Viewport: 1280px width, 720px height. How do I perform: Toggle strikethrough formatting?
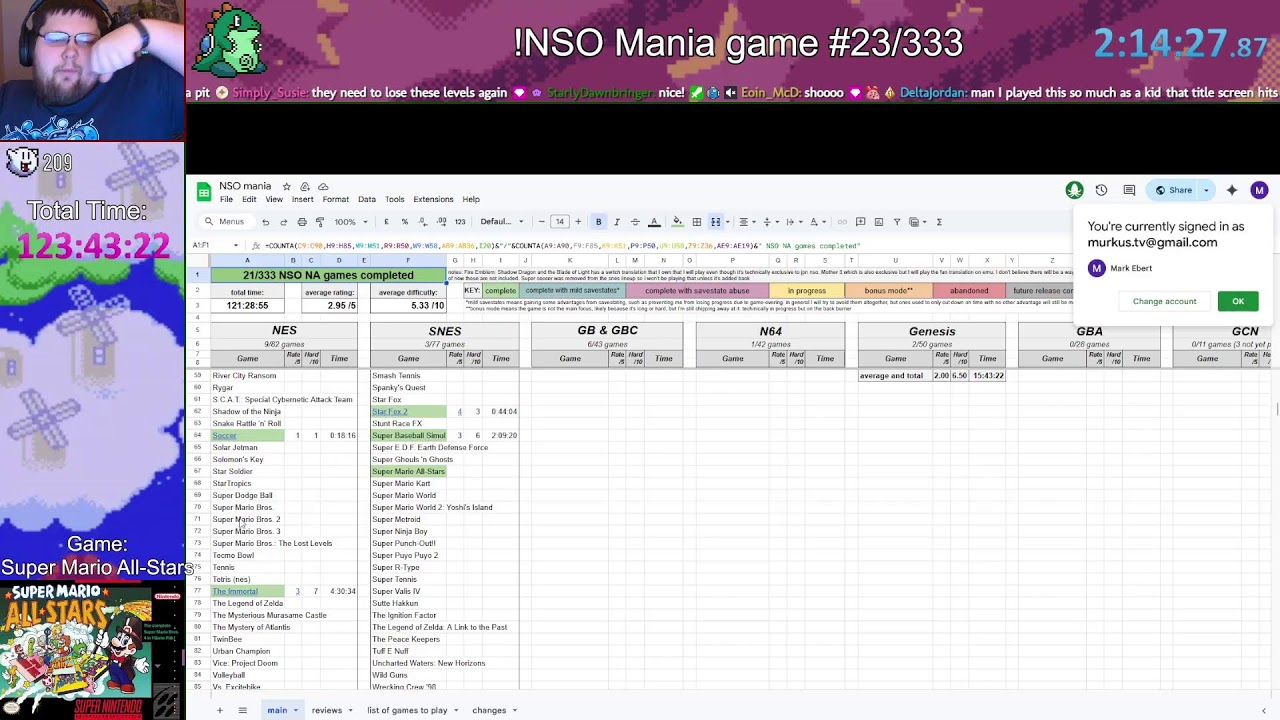pos(634,222)
